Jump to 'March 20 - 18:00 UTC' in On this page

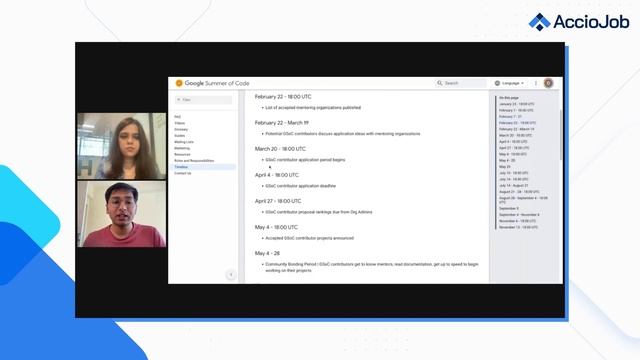pos(515,136)
